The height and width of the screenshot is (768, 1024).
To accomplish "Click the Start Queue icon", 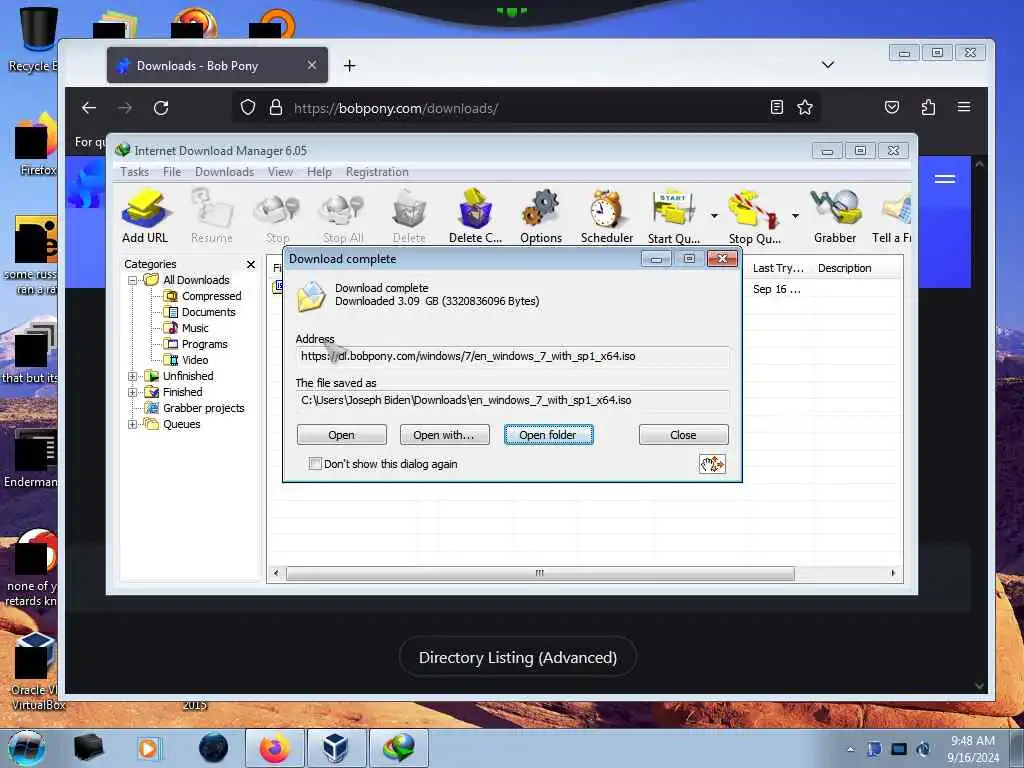I will 673,216.
